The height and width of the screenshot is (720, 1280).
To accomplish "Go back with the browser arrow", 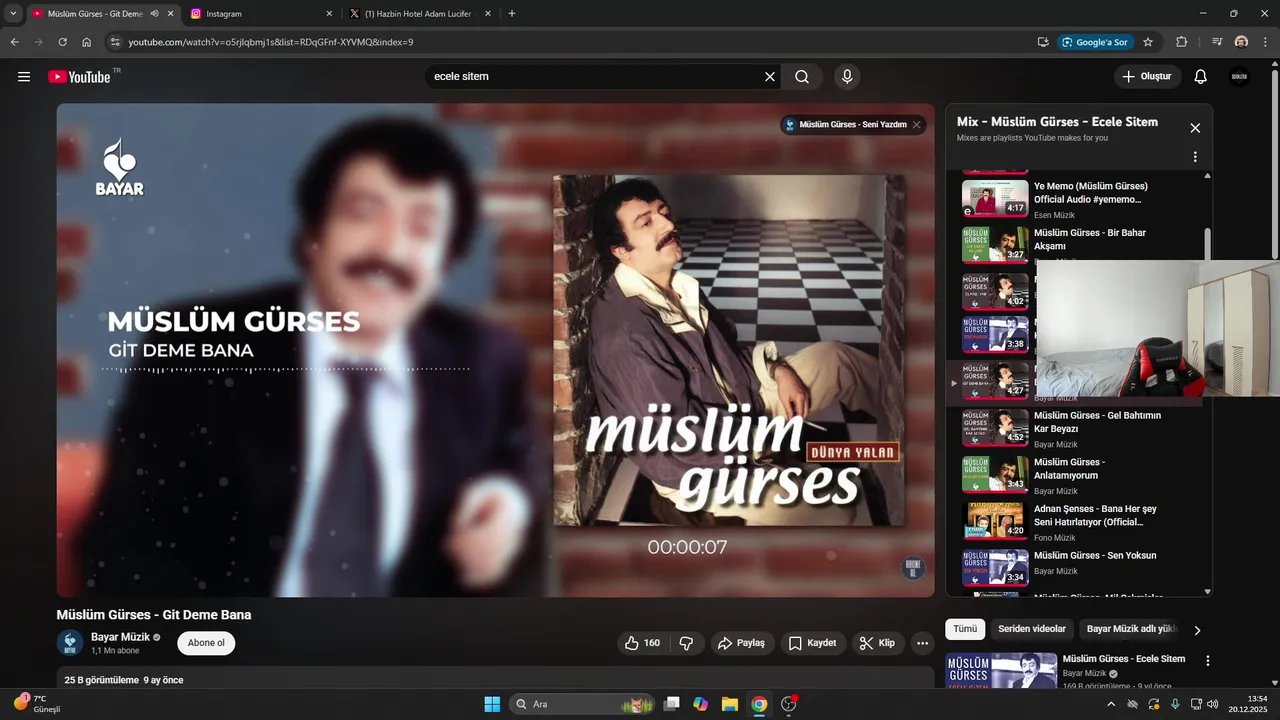I will pyautogui.click(x=14, y=42).
